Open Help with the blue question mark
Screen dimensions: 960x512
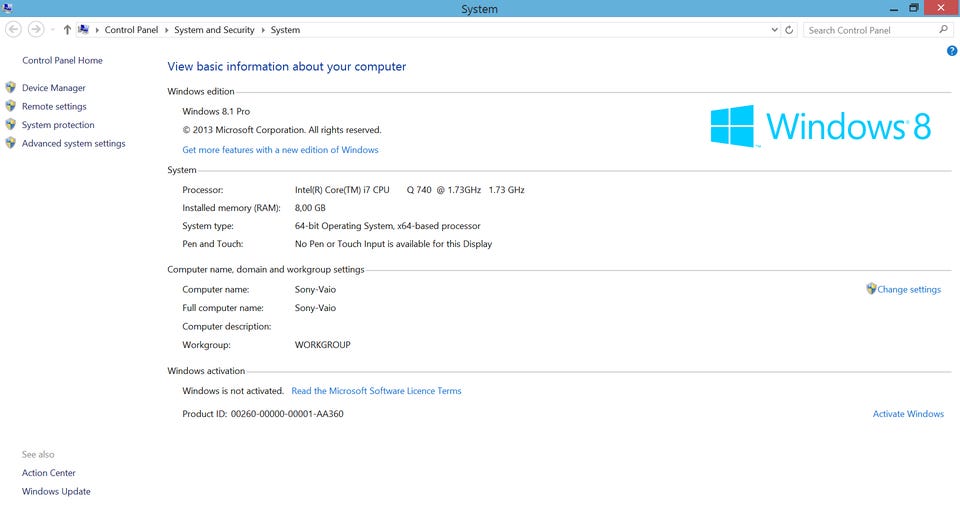(x=952, y=51)
